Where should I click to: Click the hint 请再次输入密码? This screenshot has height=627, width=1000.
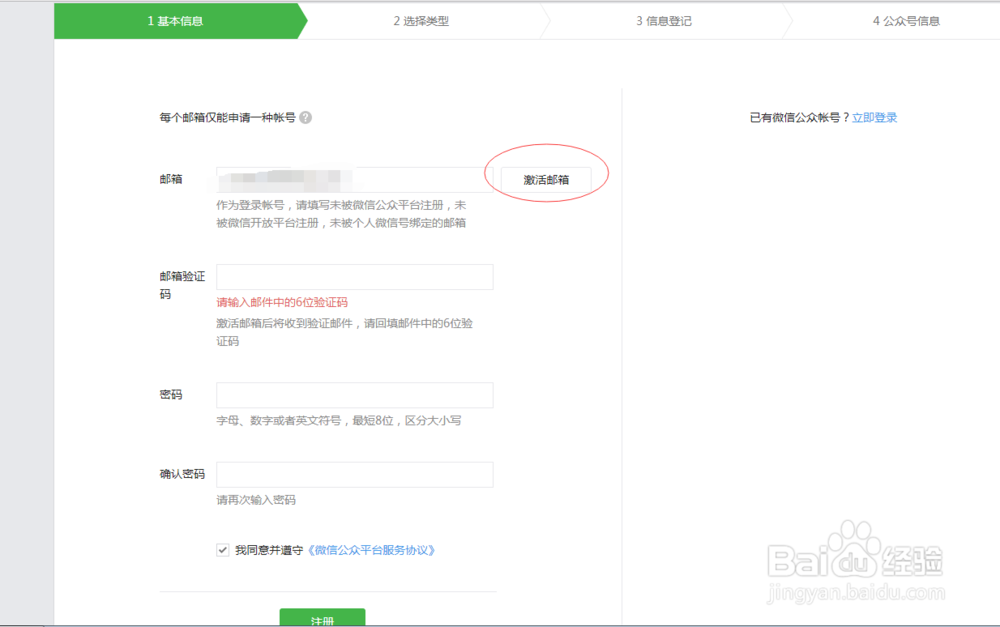tap(256, 500)
